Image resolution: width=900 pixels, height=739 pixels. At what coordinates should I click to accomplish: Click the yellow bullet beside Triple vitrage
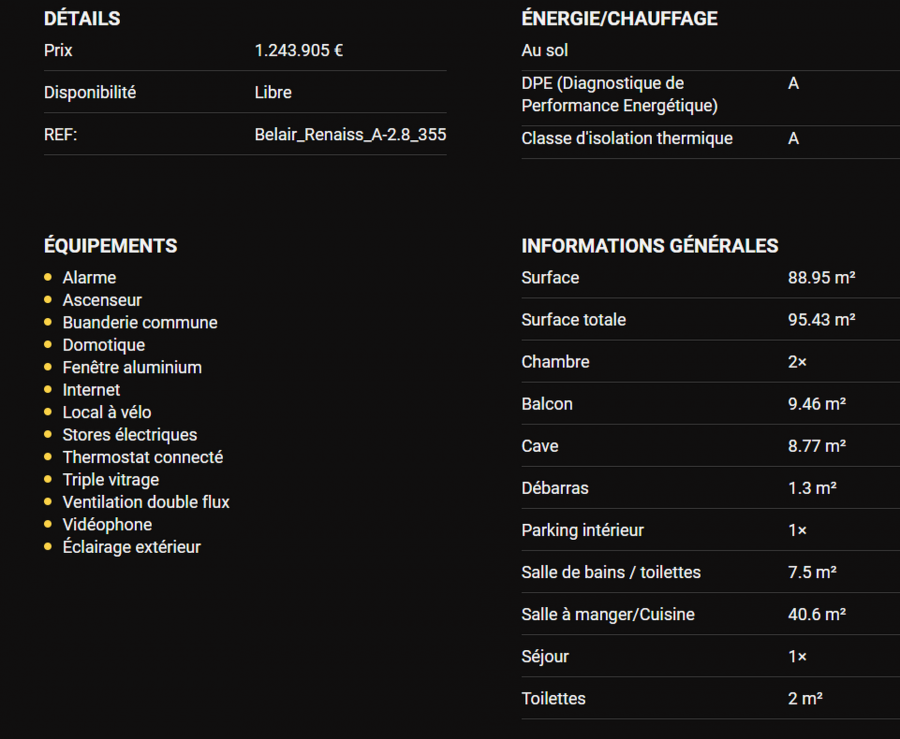tap(48, 479)
